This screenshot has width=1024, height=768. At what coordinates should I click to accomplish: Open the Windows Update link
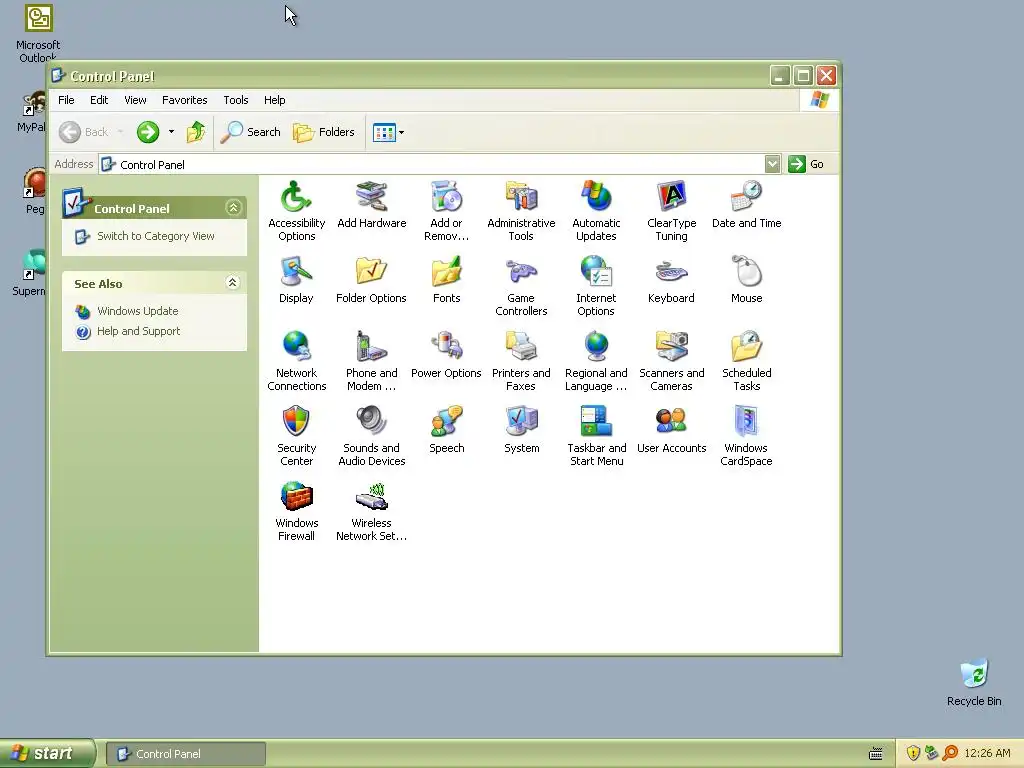coord(137,312)
